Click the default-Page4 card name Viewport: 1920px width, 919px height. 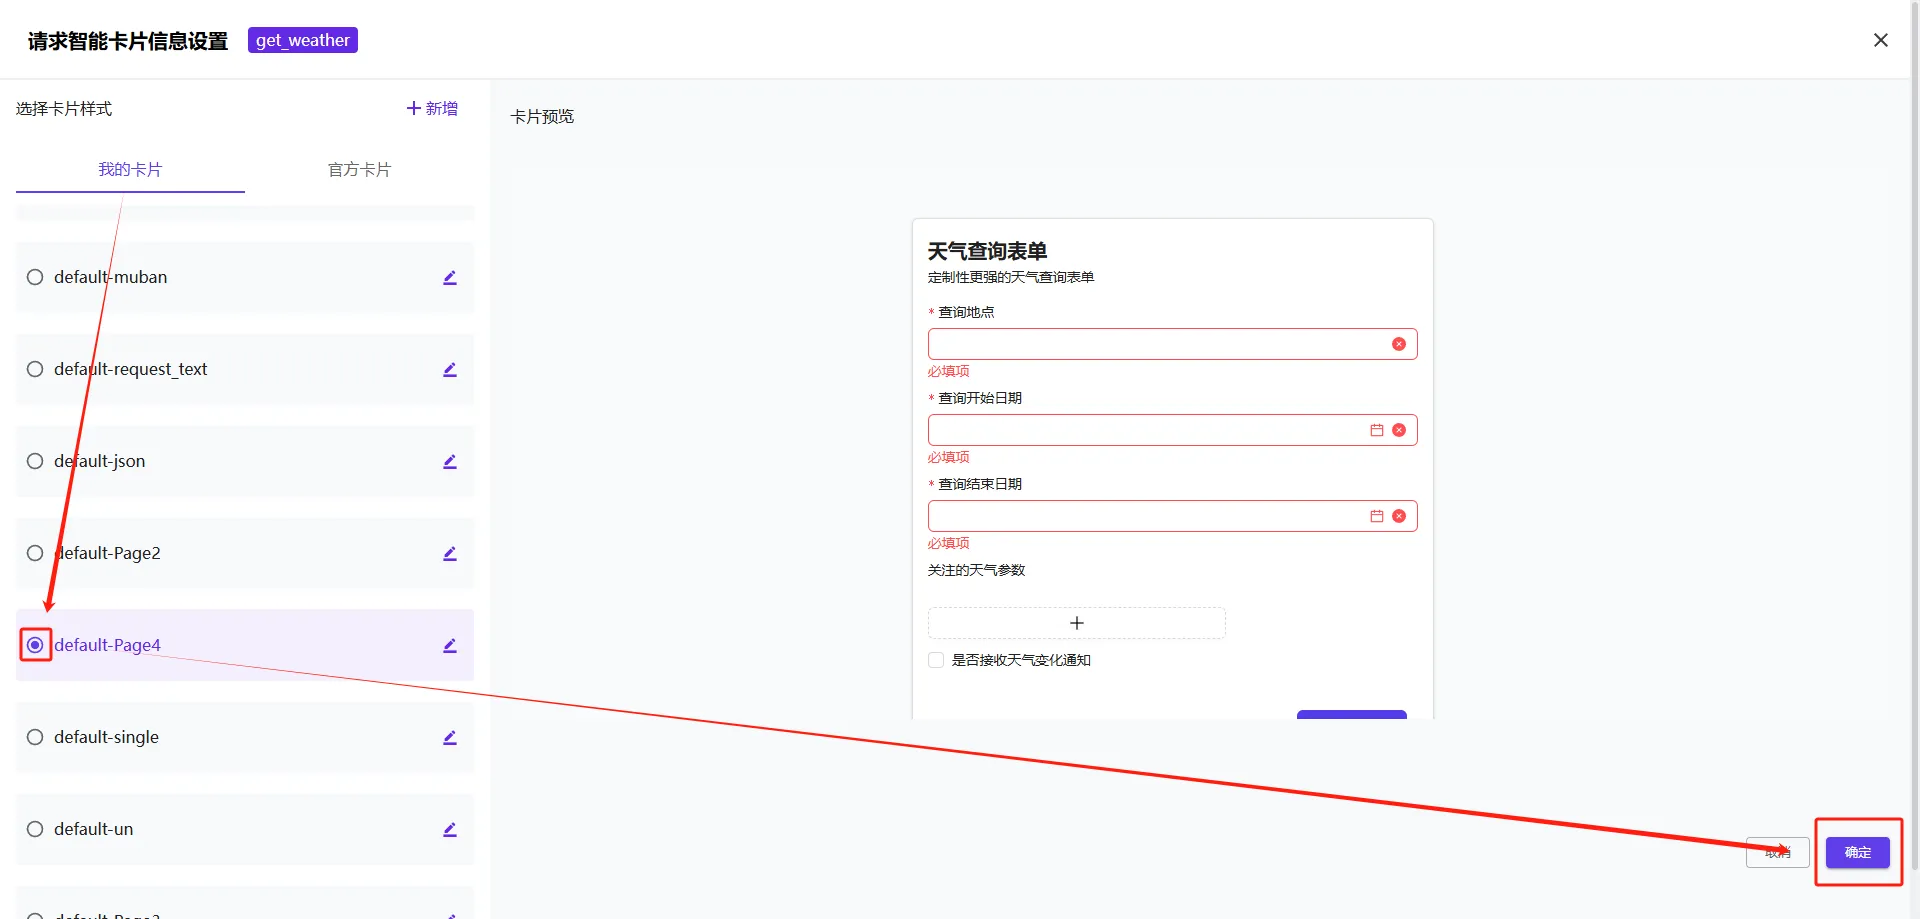click(x=107, y=645)
